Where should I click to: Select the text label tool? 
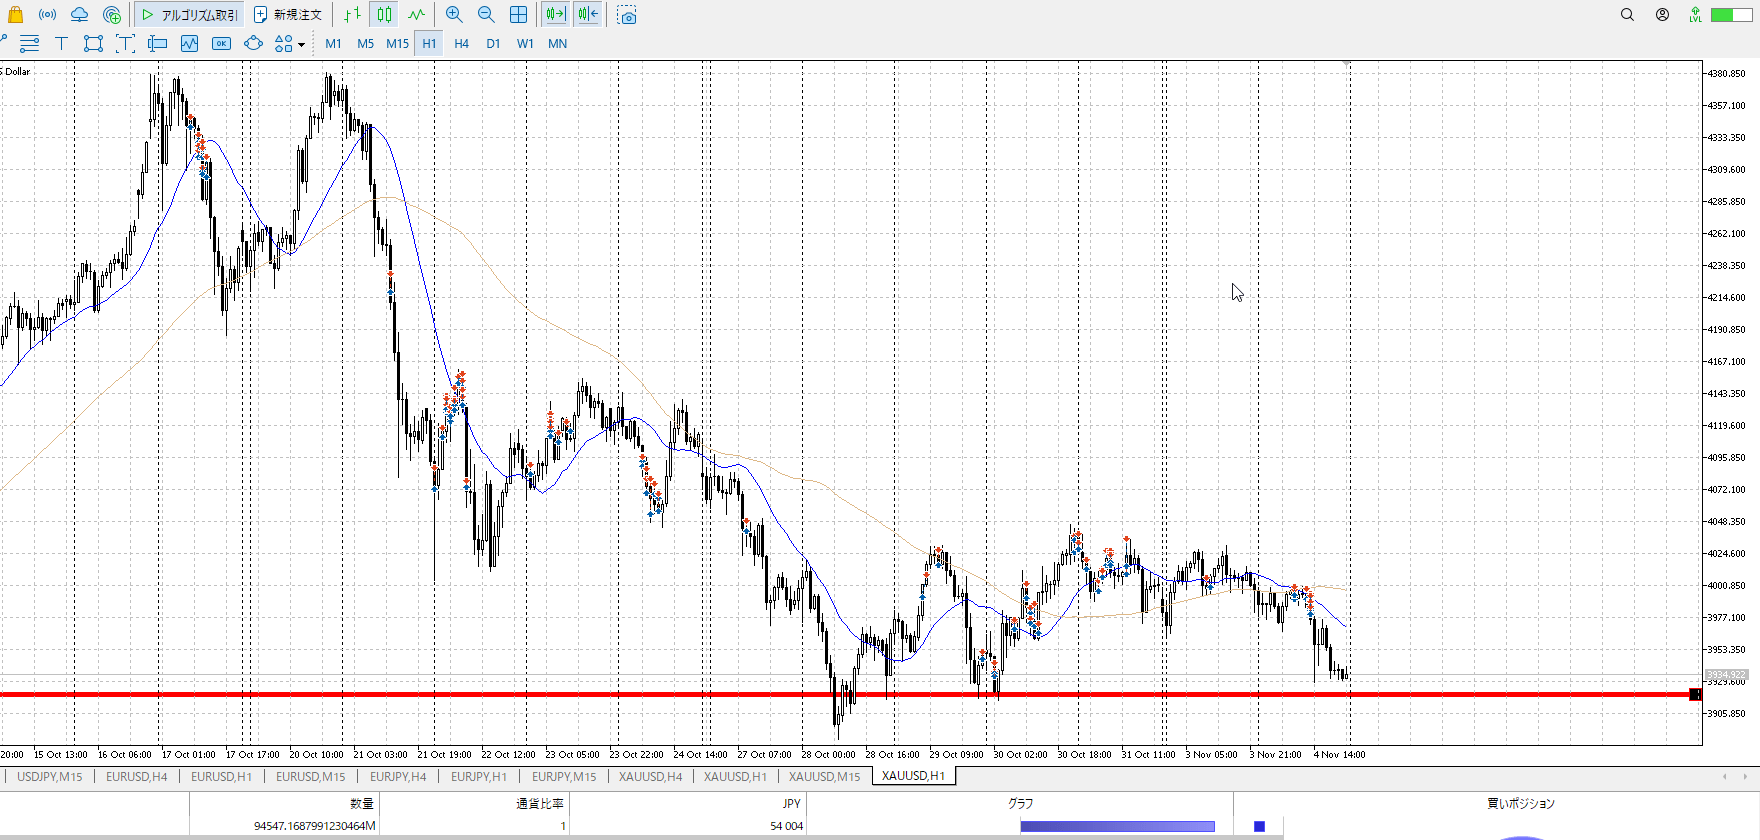pyautogui.click(x=61, y=43)
